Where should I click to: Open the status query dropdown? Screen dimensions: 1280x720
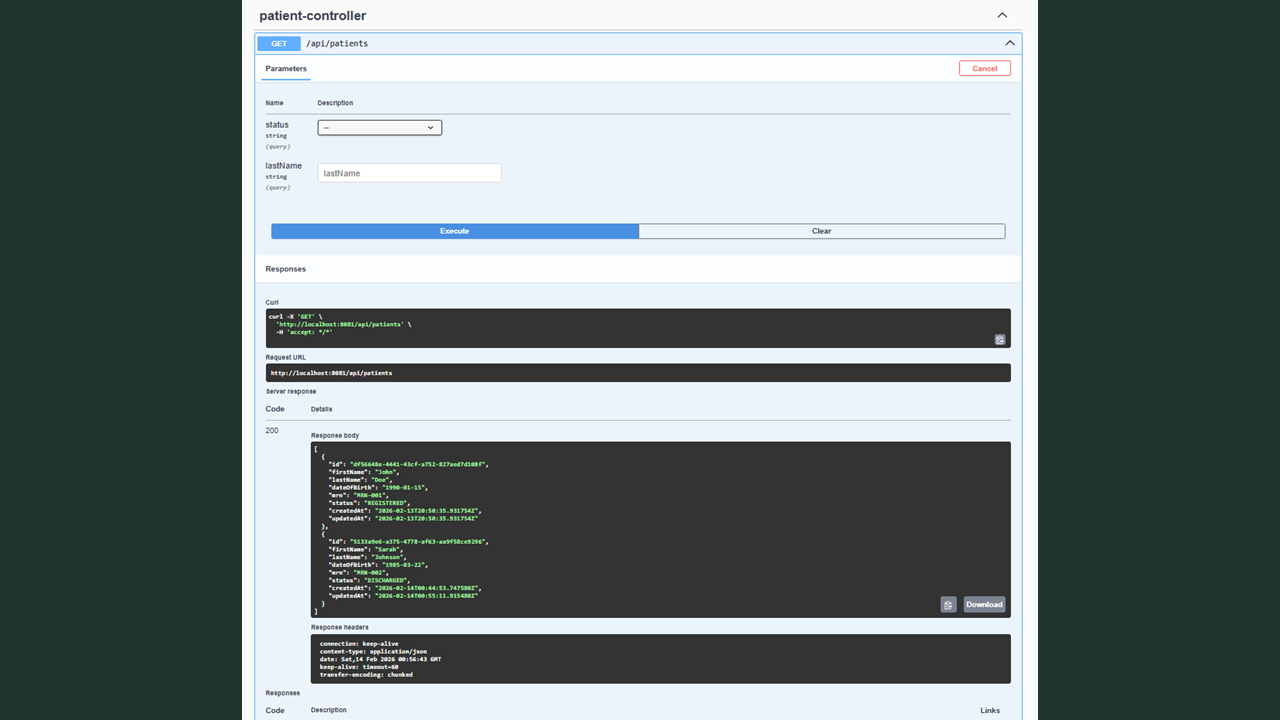coord(380,128)
